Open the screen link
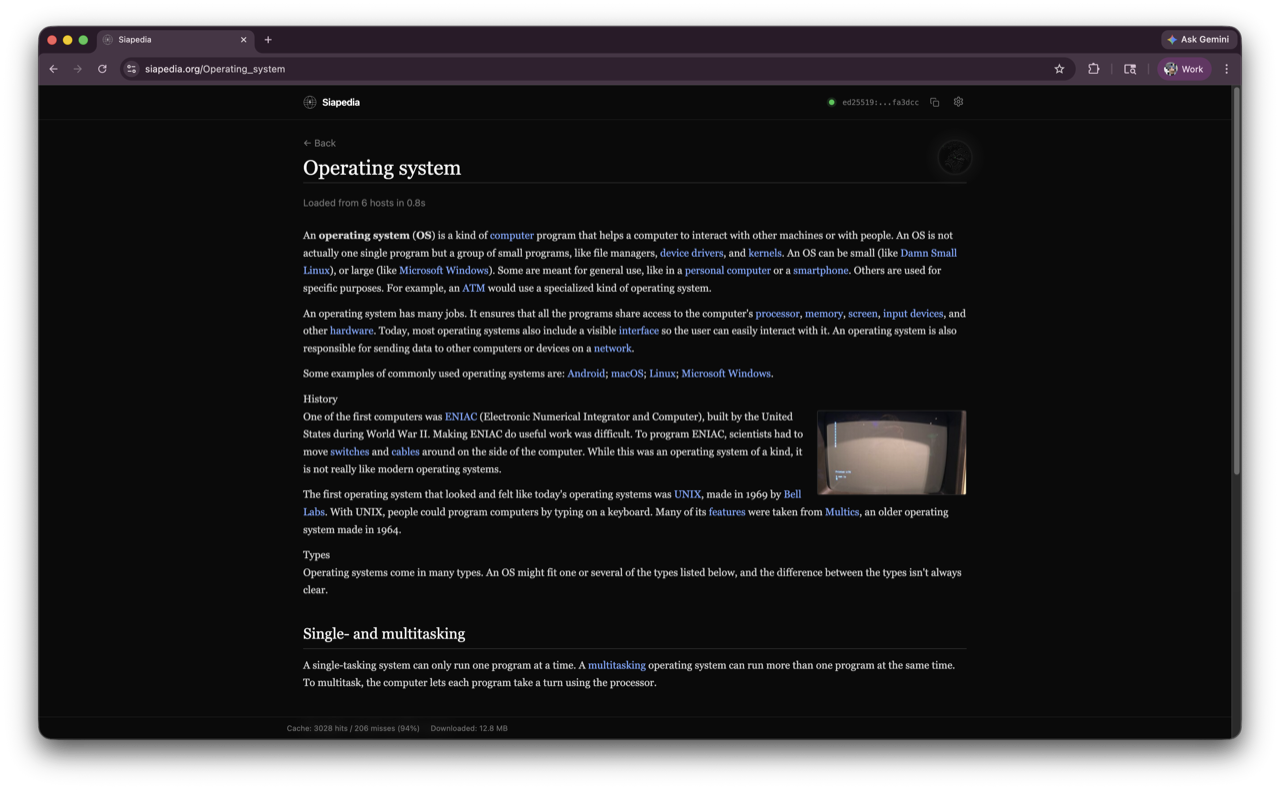1280x790 pixels. (863, 314)
